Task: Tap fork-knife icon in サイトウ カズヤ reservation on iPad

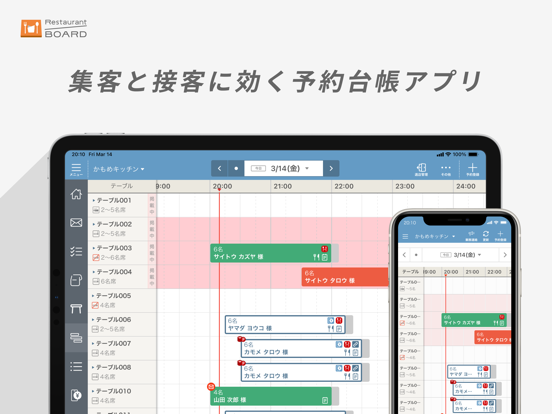Action: [316, 258]
